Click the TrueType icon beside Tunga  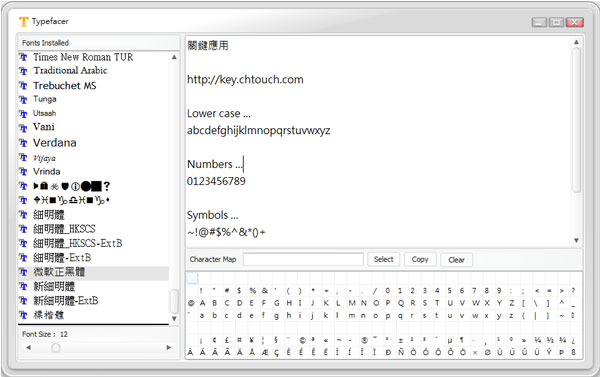tap(23, 100)
